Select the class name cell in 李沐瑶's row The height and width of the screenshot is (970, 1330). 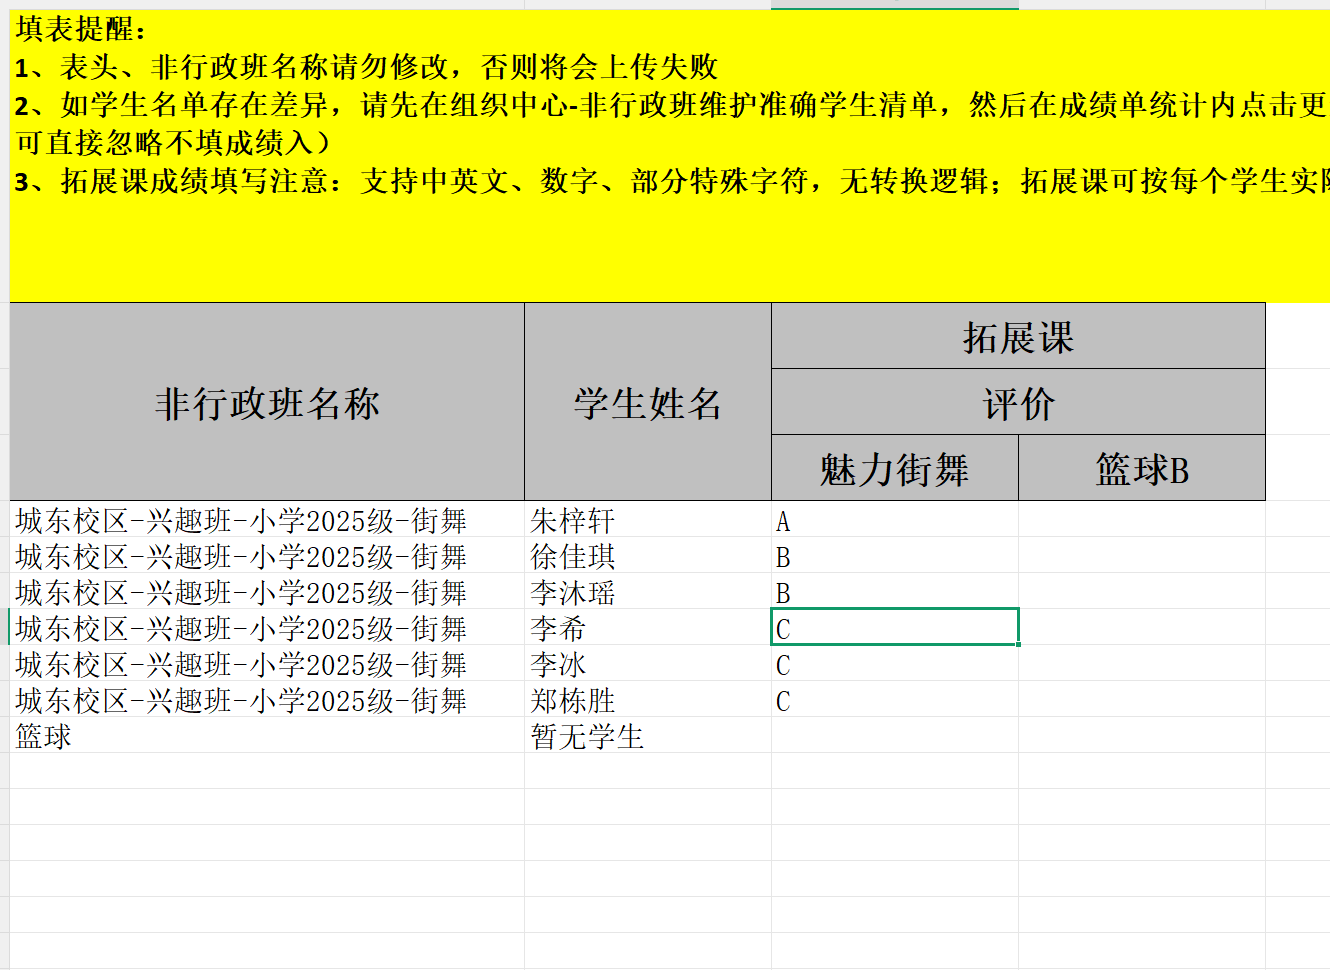click(x=241, y=592)
